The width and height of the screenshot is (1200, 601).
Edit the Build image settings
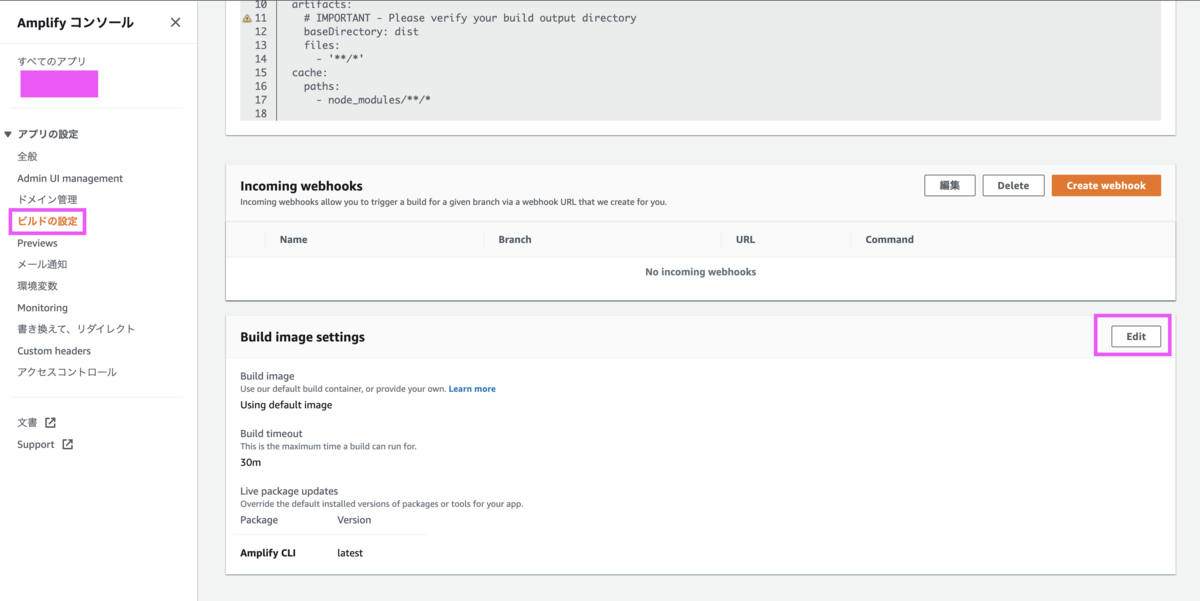click(1136, 337)
